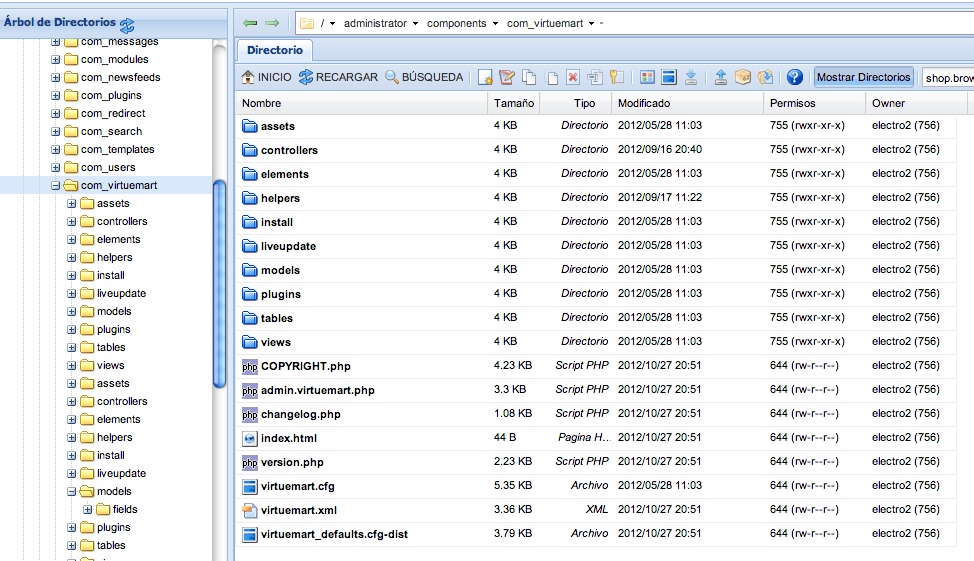The height and width of the screenshot is (561, 974).
Task: Select com_redirect in the directory tree
Action: click(113, 114)
